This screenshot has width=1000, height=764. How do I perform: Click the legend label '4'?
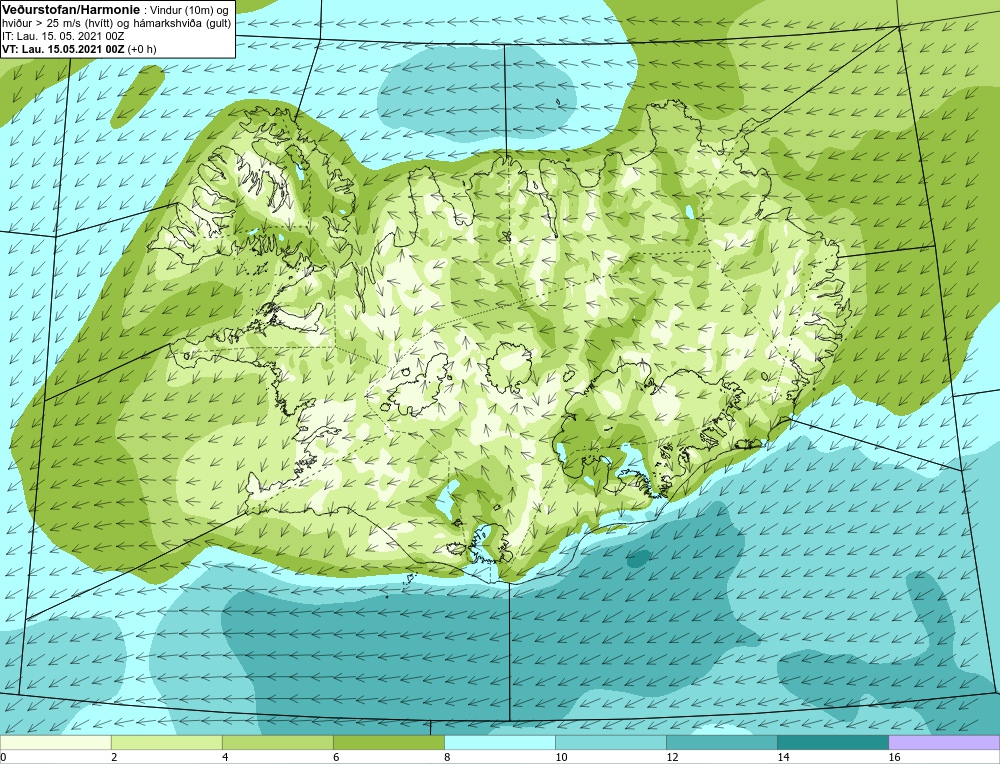[224, 757]
